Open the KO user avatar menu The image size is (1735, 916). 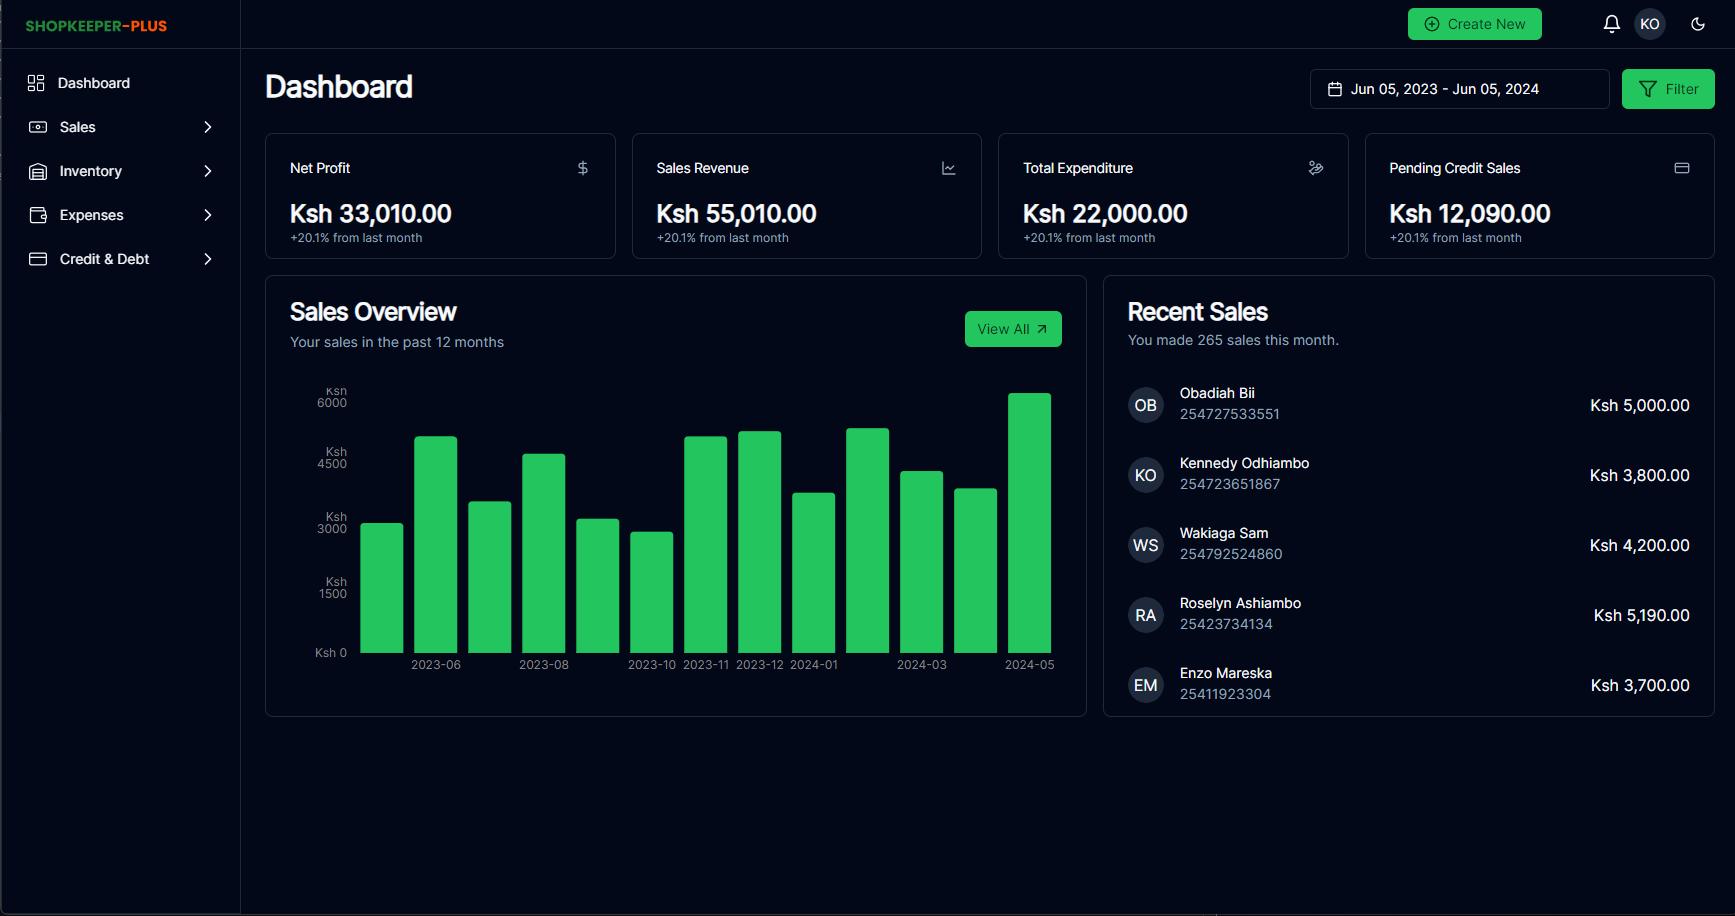(1650, 24)
